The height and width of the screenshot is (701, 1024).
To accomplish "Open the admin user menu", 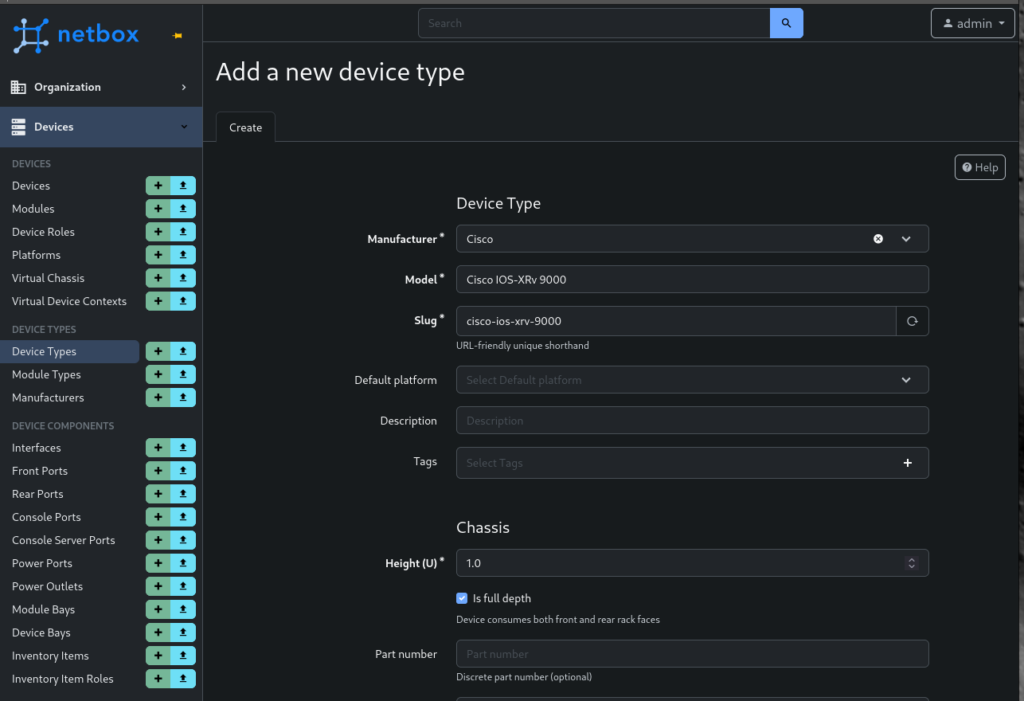I will click(x=972, y=23).
